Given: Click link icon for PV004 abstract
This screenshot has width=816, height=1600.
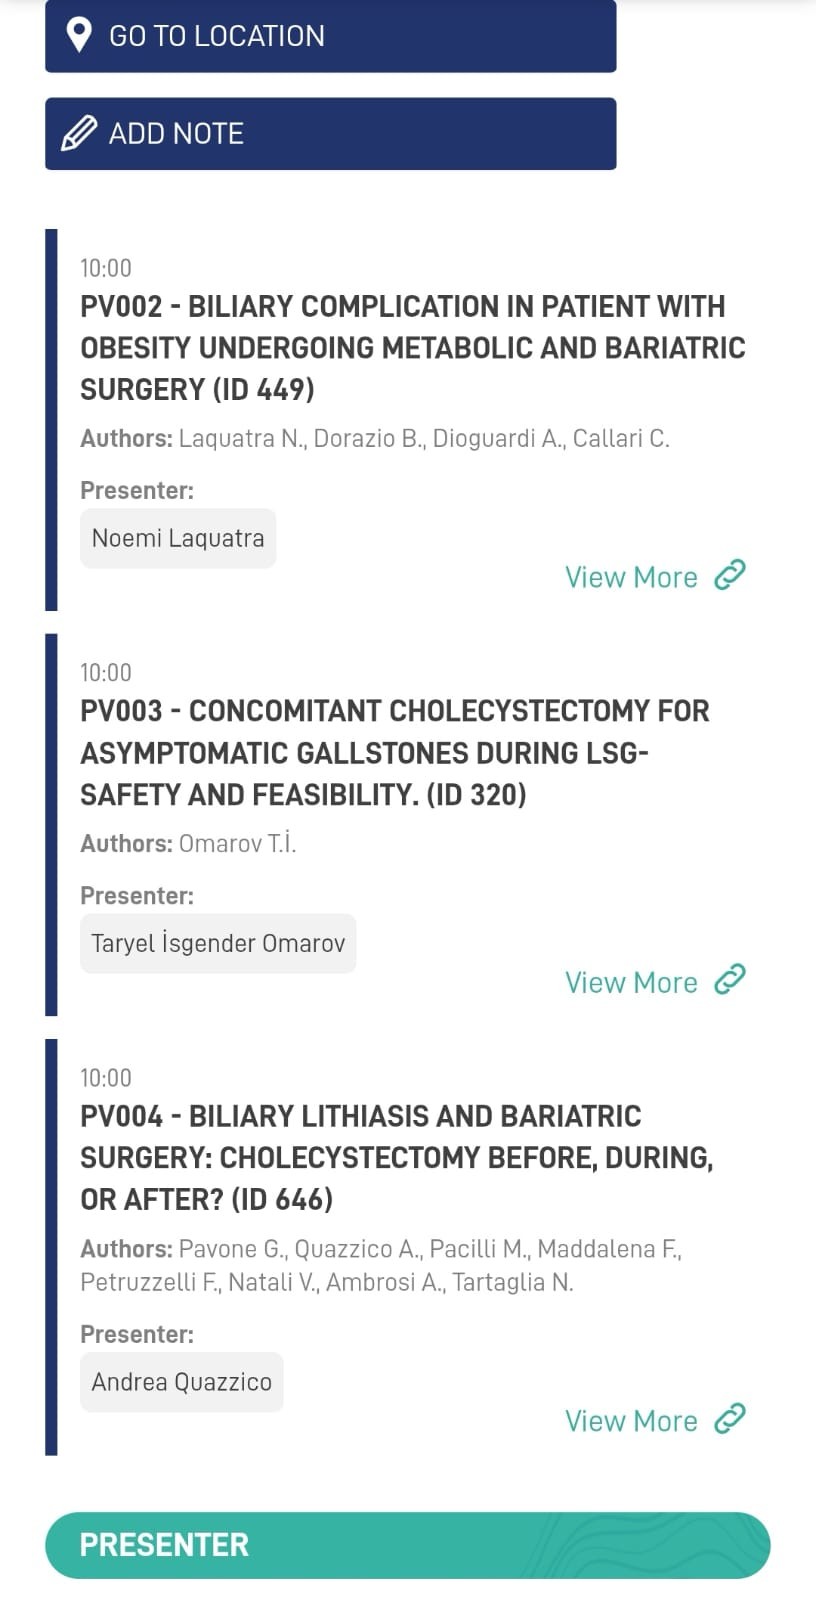Looking at the screenshot, I should click(730, 1419).
